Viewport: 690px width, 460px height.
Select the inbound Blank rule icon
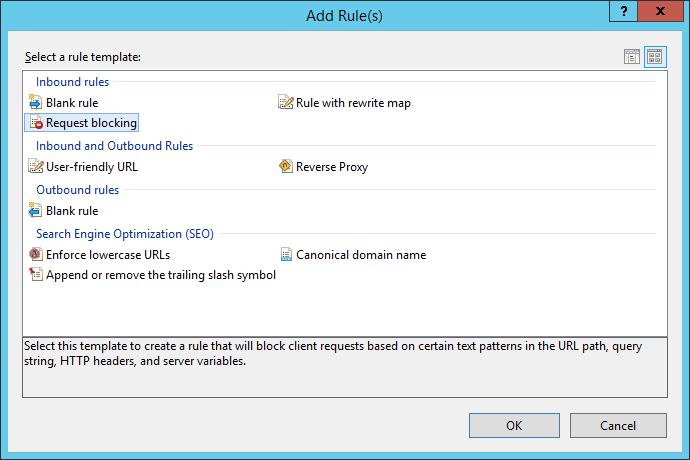point(37,102)
